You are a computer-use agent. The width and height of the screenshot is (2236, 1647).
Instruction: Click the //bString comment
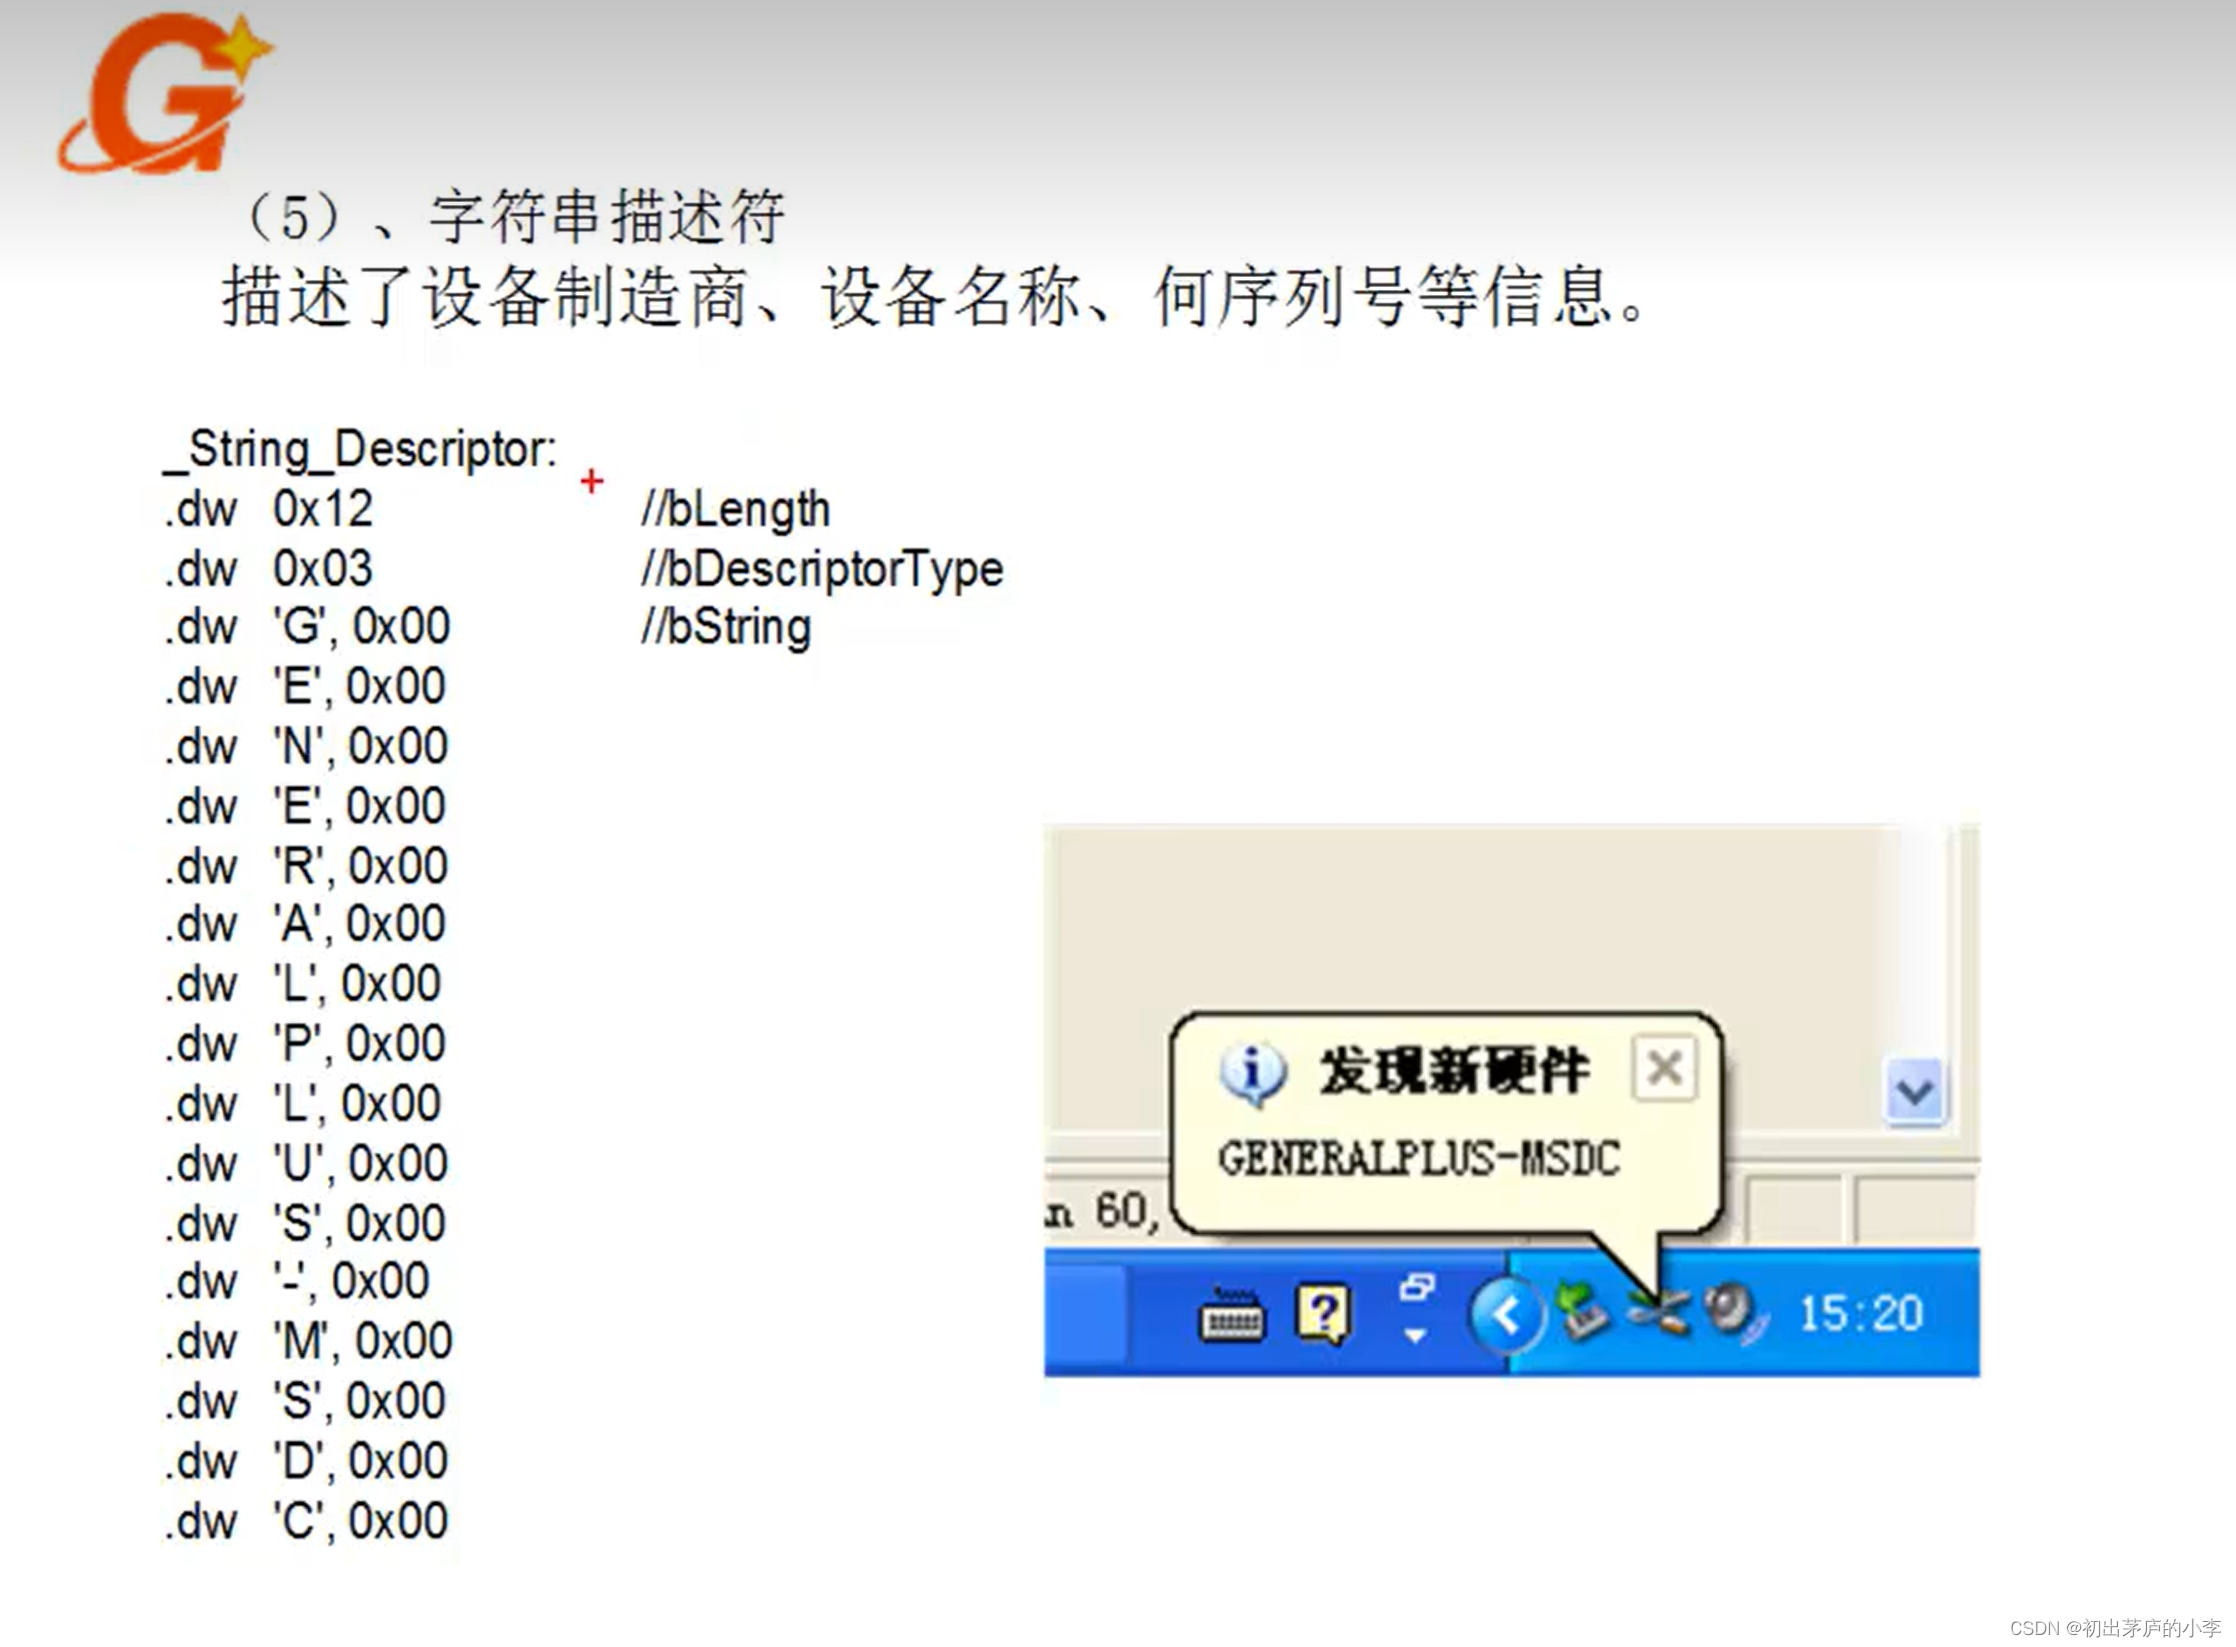click(x=726, y=628)
